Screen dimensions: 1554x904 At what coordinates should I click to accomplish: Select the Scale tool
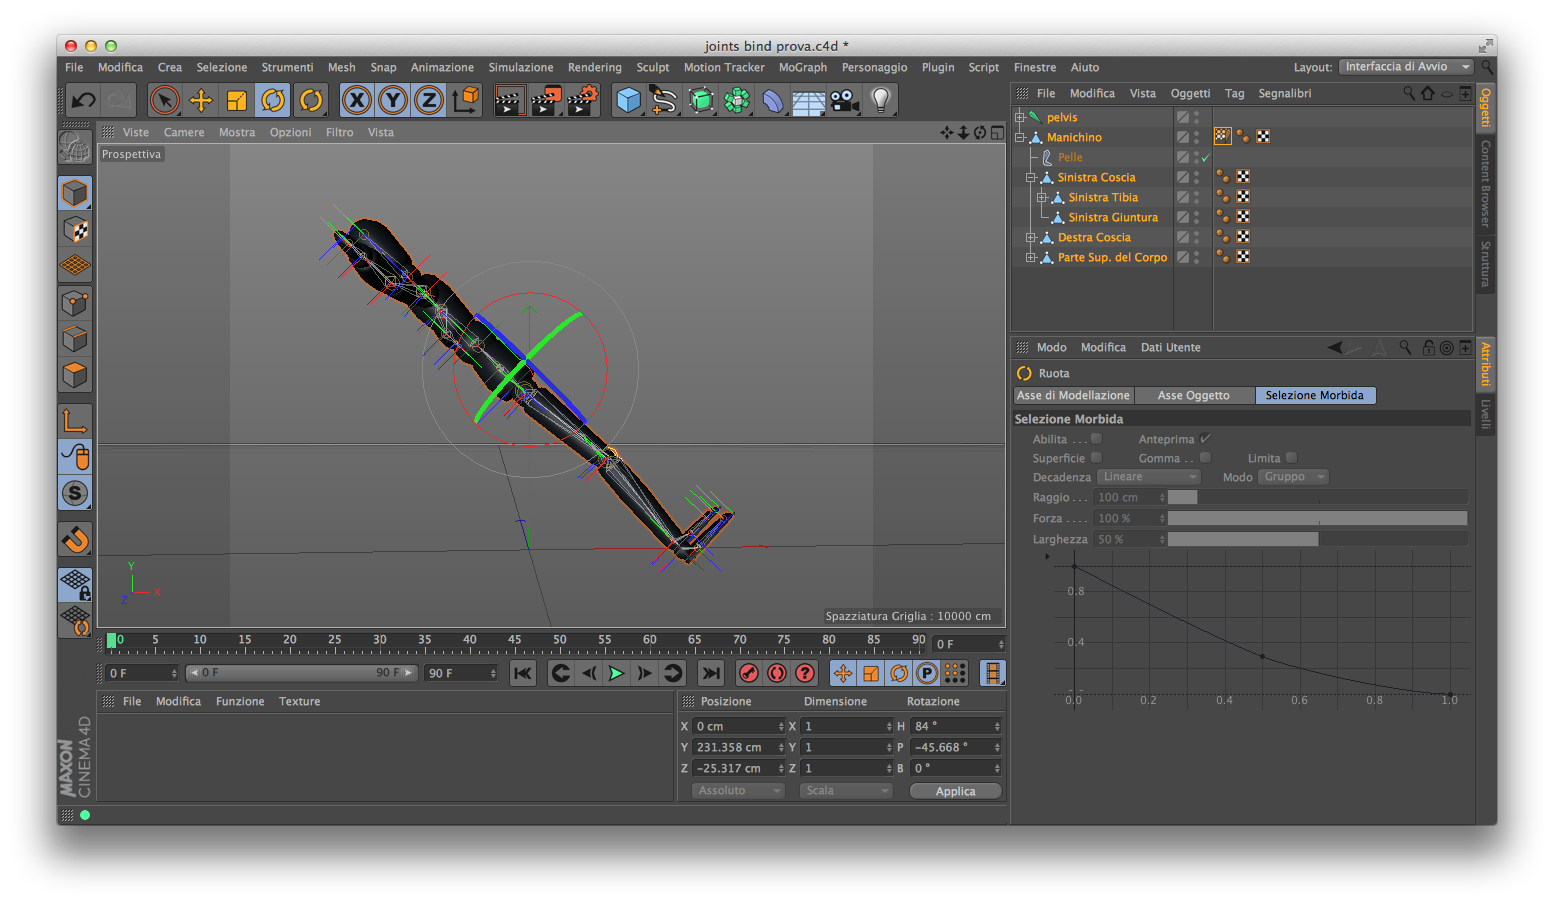pos(237,100)
